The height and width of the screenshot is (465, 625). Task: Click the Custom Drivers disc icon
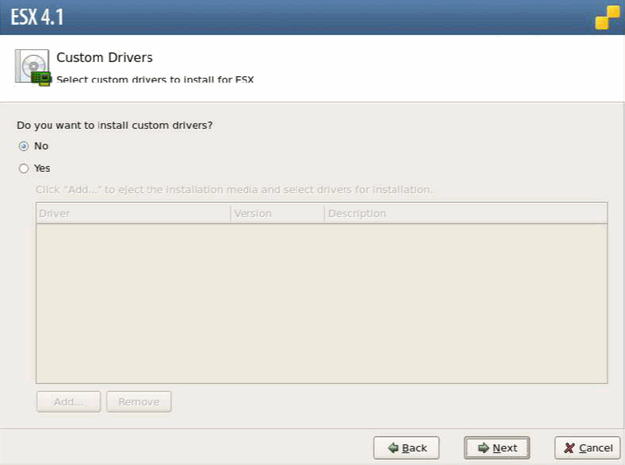[x=32, y=66]
